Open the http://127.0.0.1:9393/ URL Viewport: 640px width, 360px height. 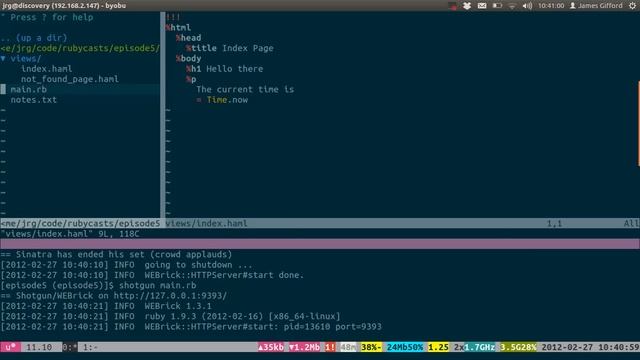170,296
